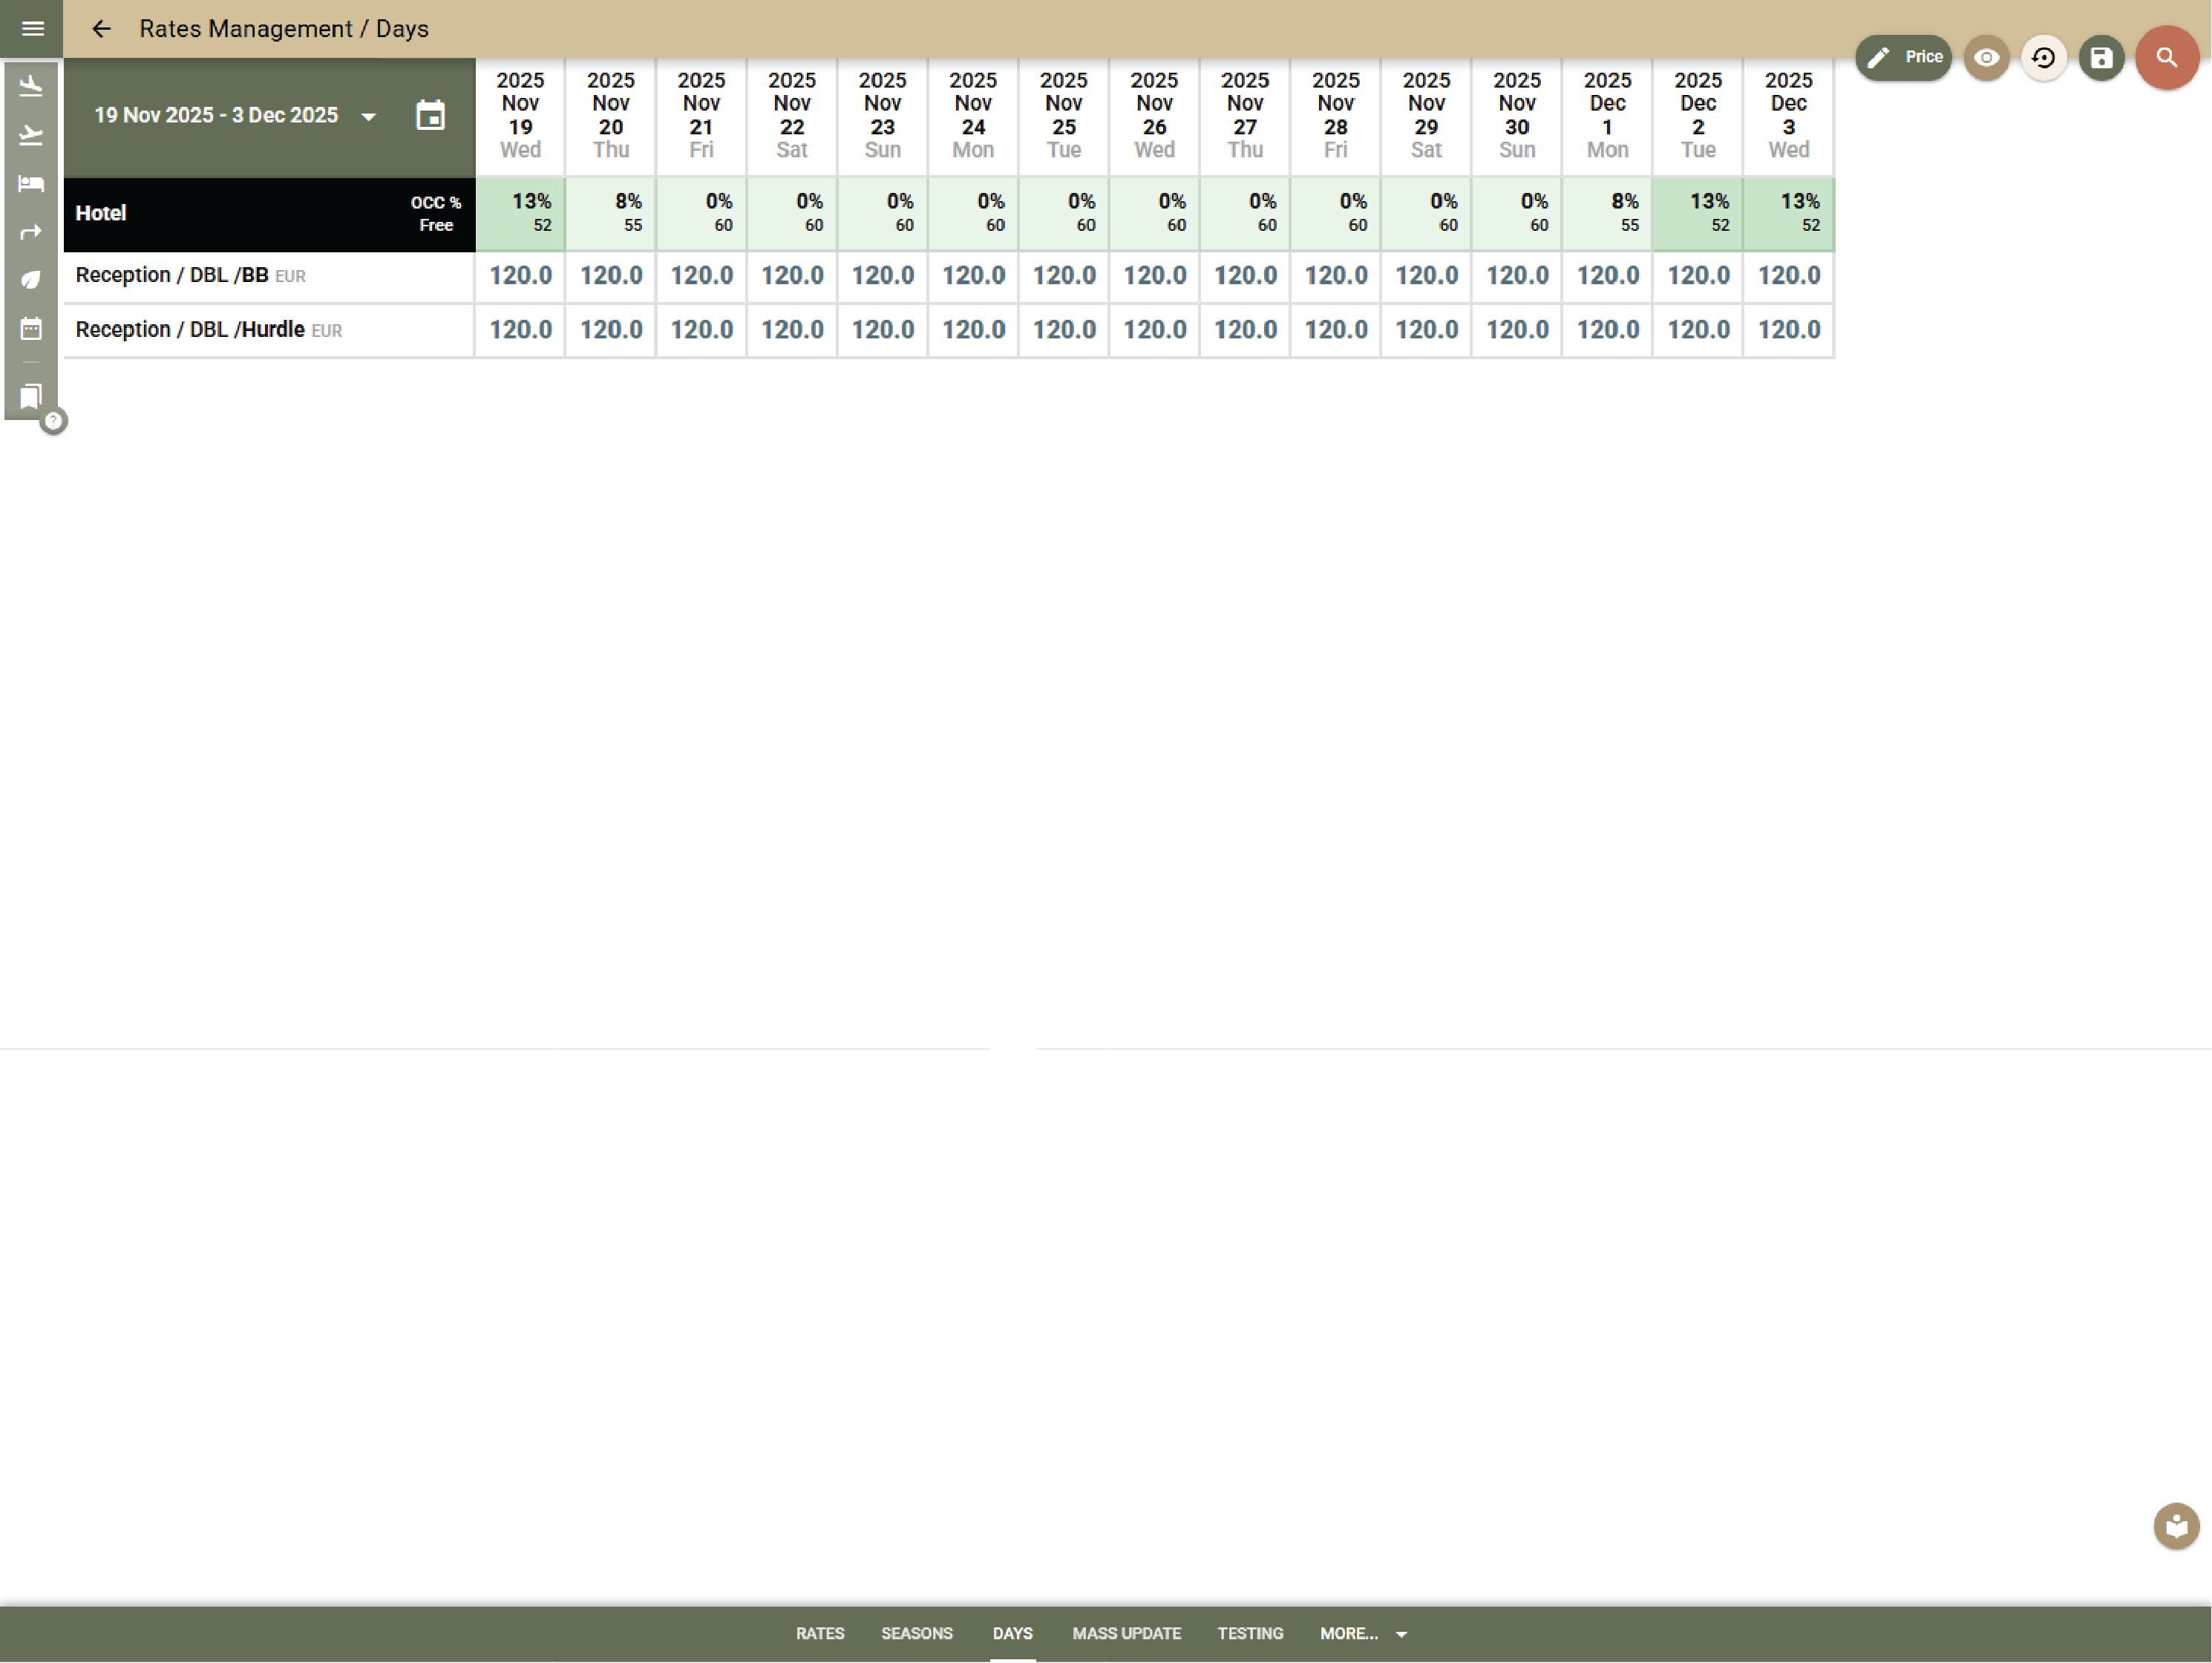This screenshot has width=2212, height=1663.
Task: Click the arrivals plane landing icon
Action: 31,86
